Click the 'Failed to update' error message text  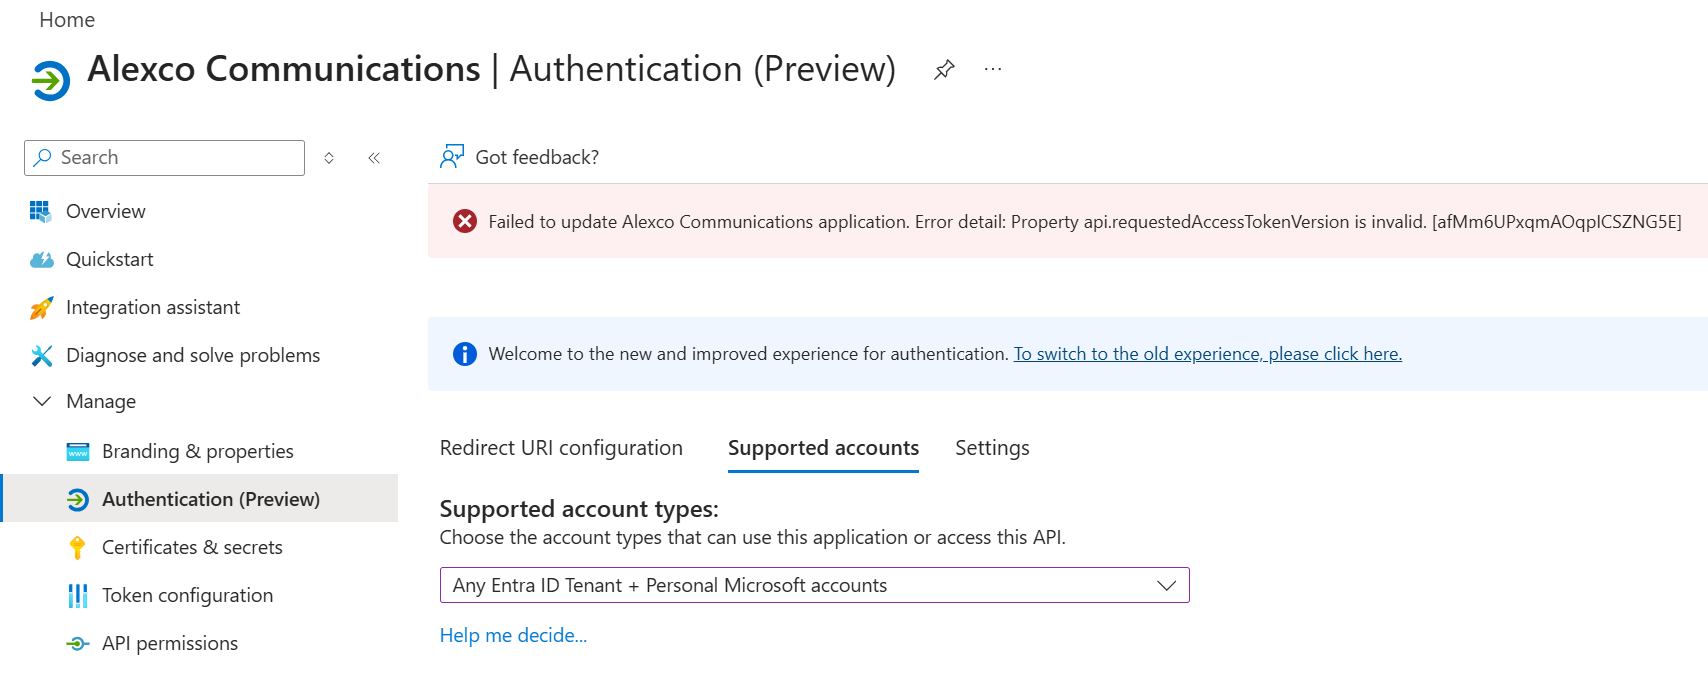point(1085,222)
